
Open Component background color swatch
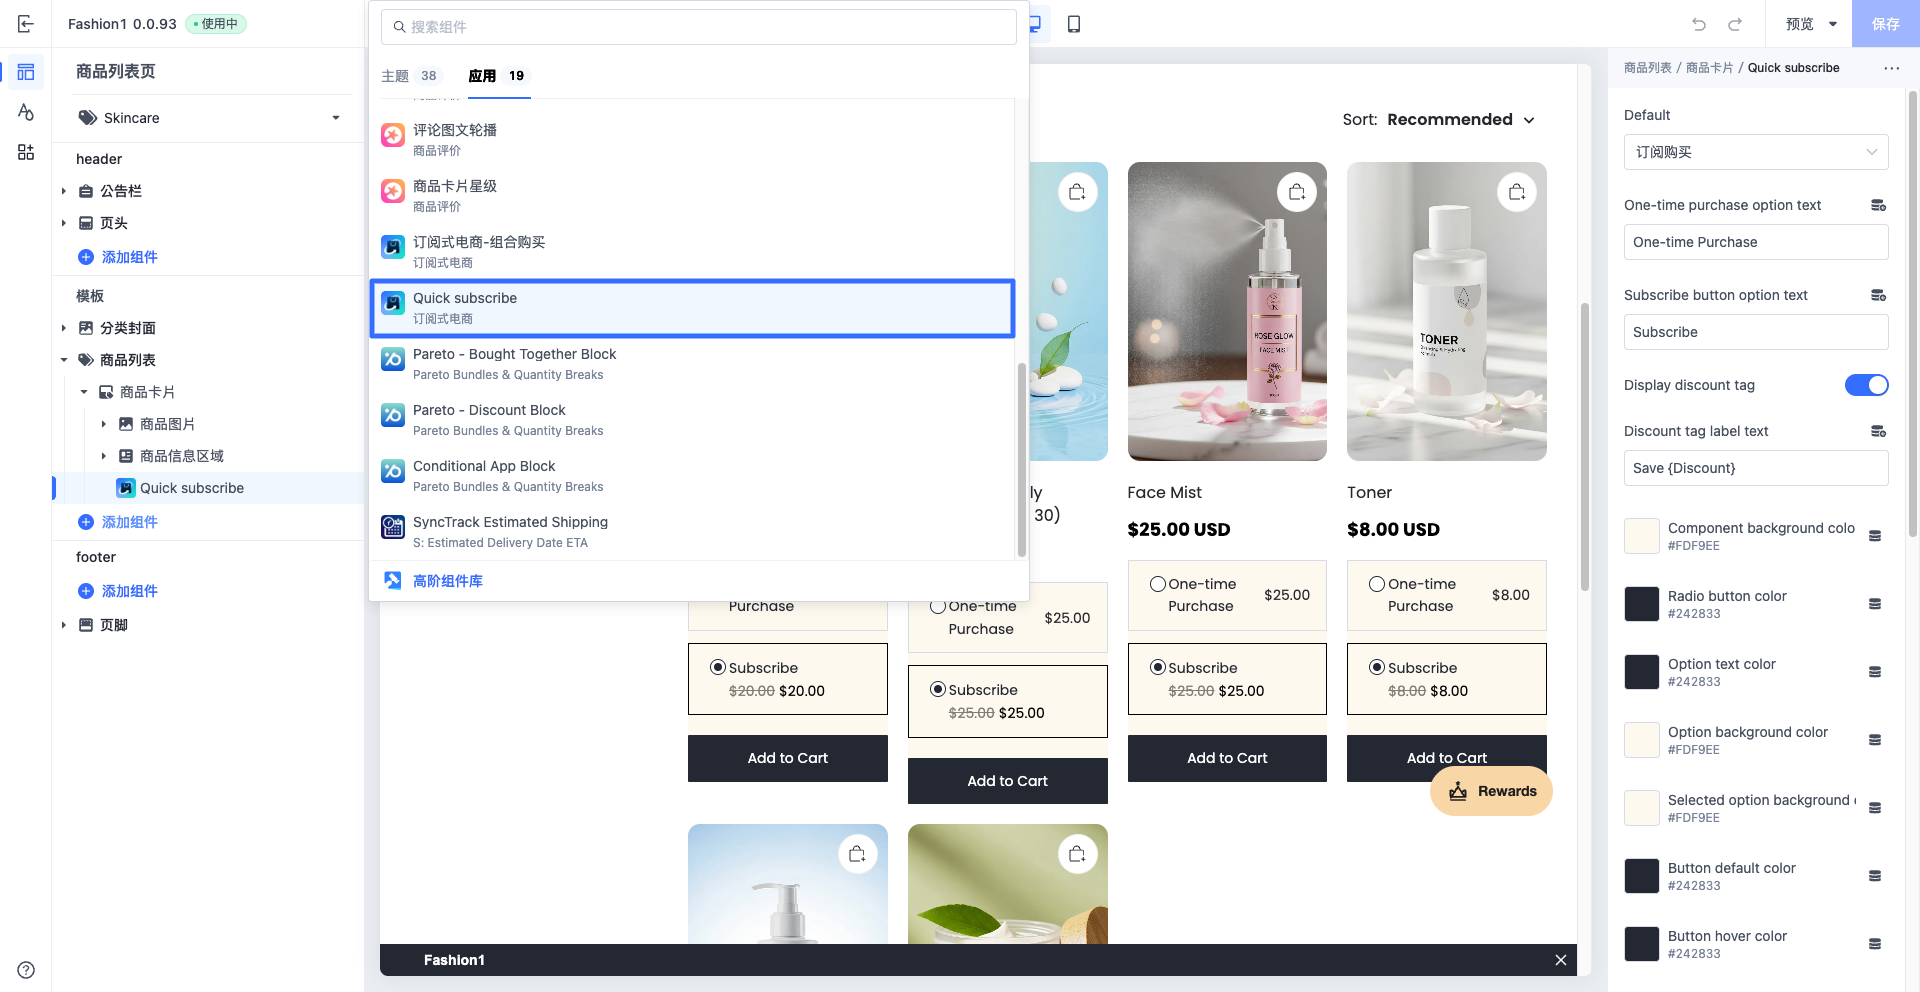pyautogui.click(x=1642, y=536)
